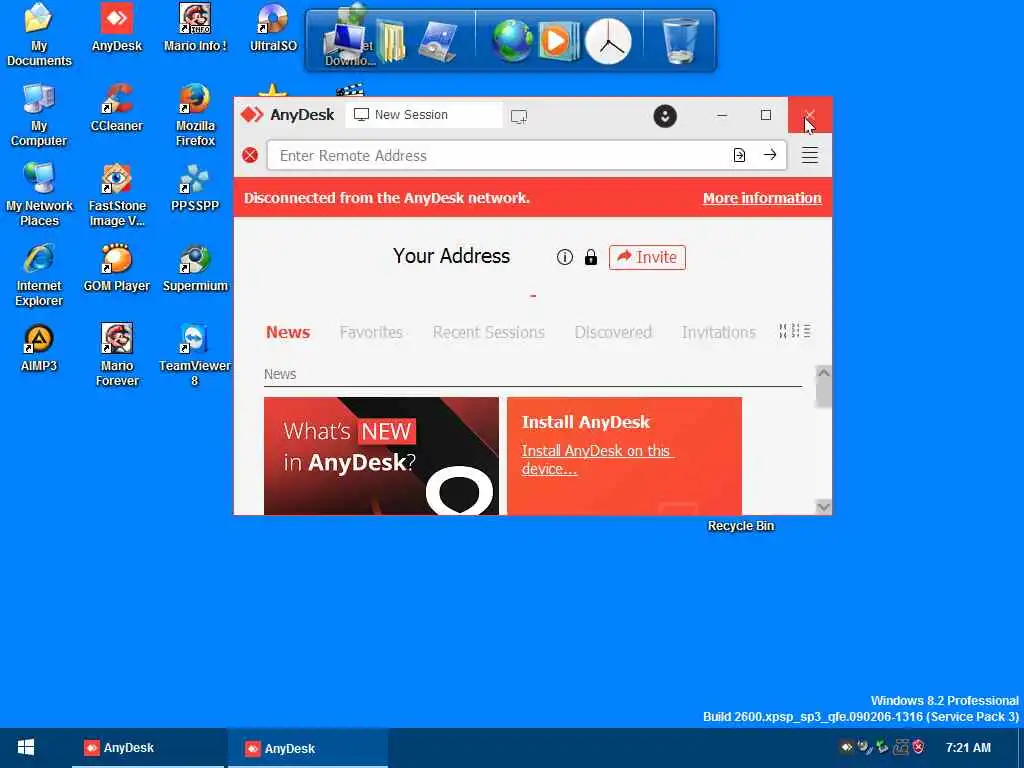Click the clock icon in the dock
1024x768 pixels.
pos(608,41)
